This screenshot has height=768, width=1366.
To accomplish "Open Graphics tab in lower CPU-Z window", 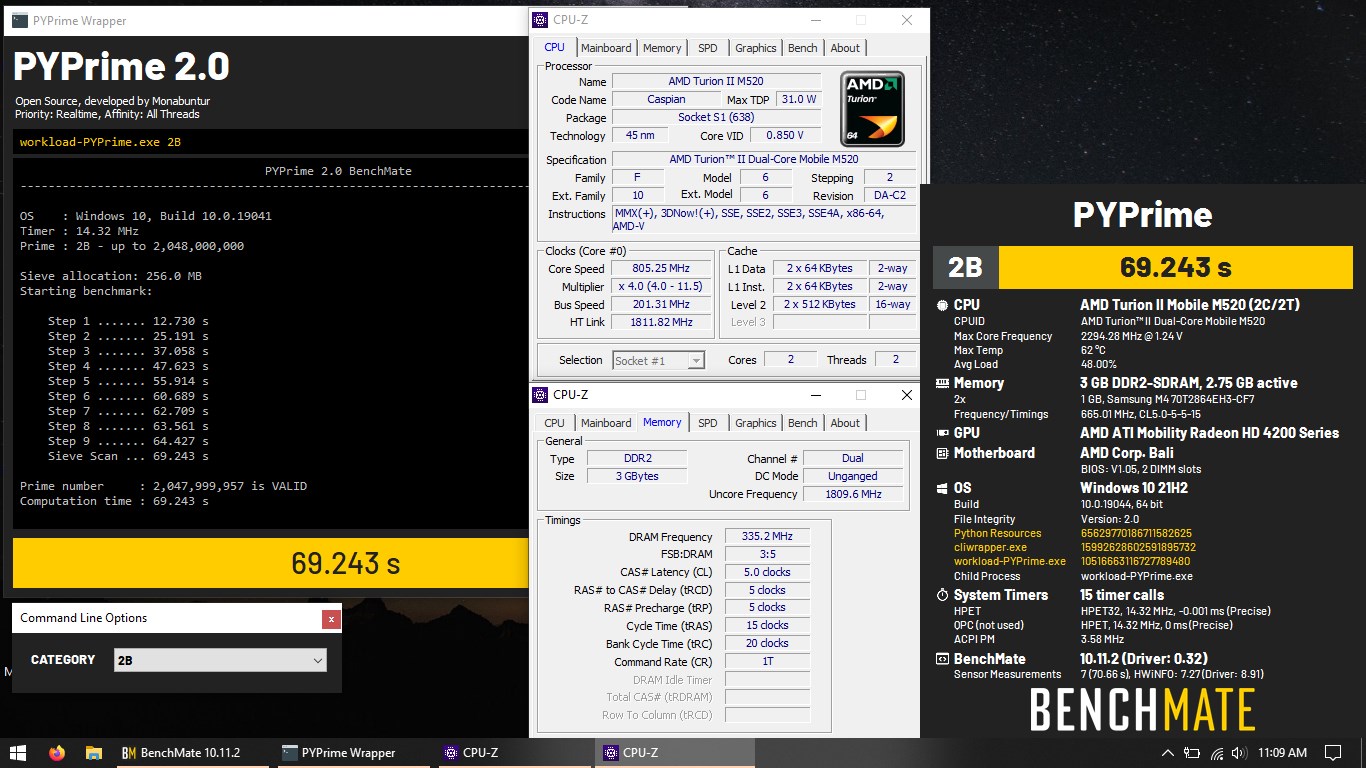I will pos(756,423).
